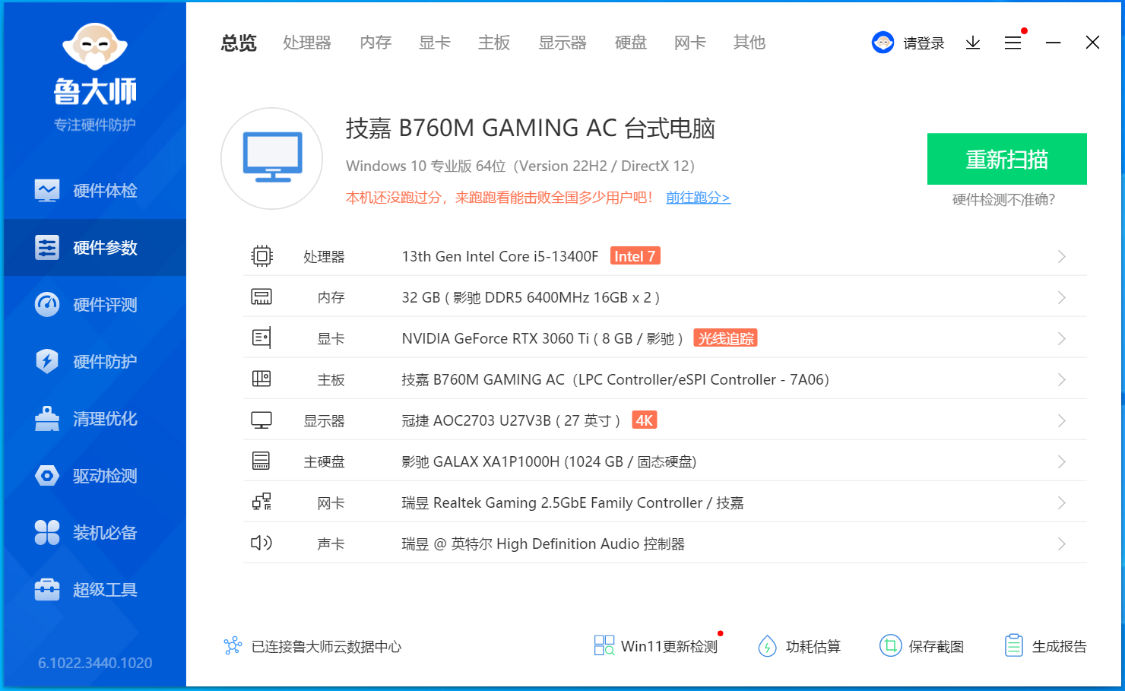This screenshot has height=691, width=1125.
Task: Open 驱动检测 driver check
Action: tap(95, 475)
